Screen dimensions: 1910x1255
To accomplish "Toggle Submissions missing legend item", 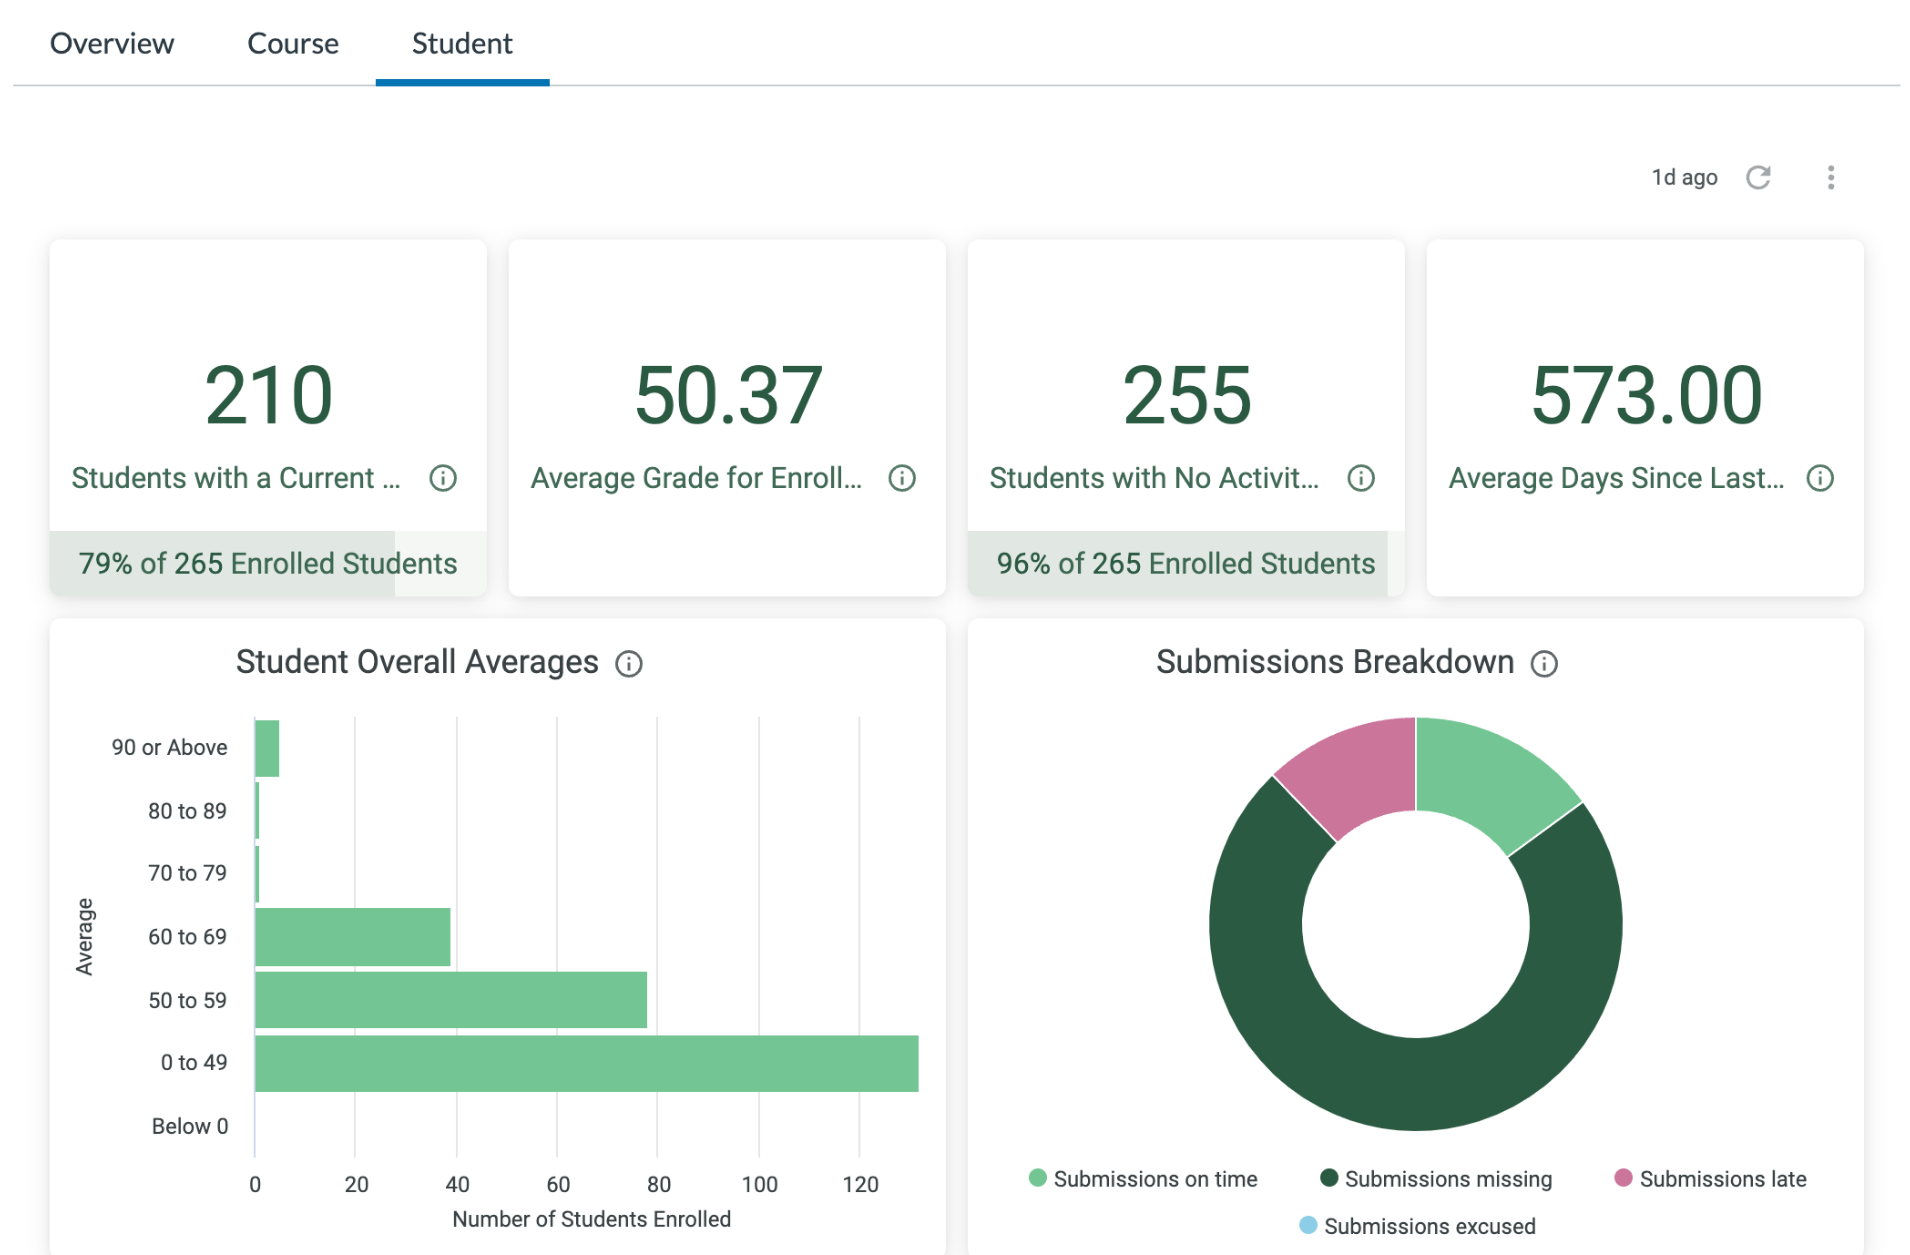I will pyautogui.click(x=1435, y=1178).
